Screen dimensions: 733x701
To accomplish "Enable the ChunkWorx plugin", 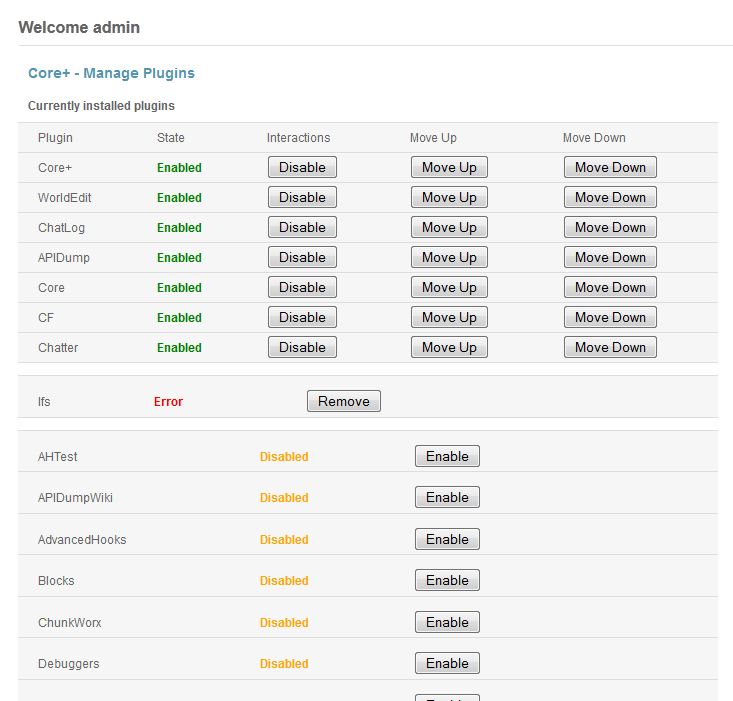I will 447,622.
